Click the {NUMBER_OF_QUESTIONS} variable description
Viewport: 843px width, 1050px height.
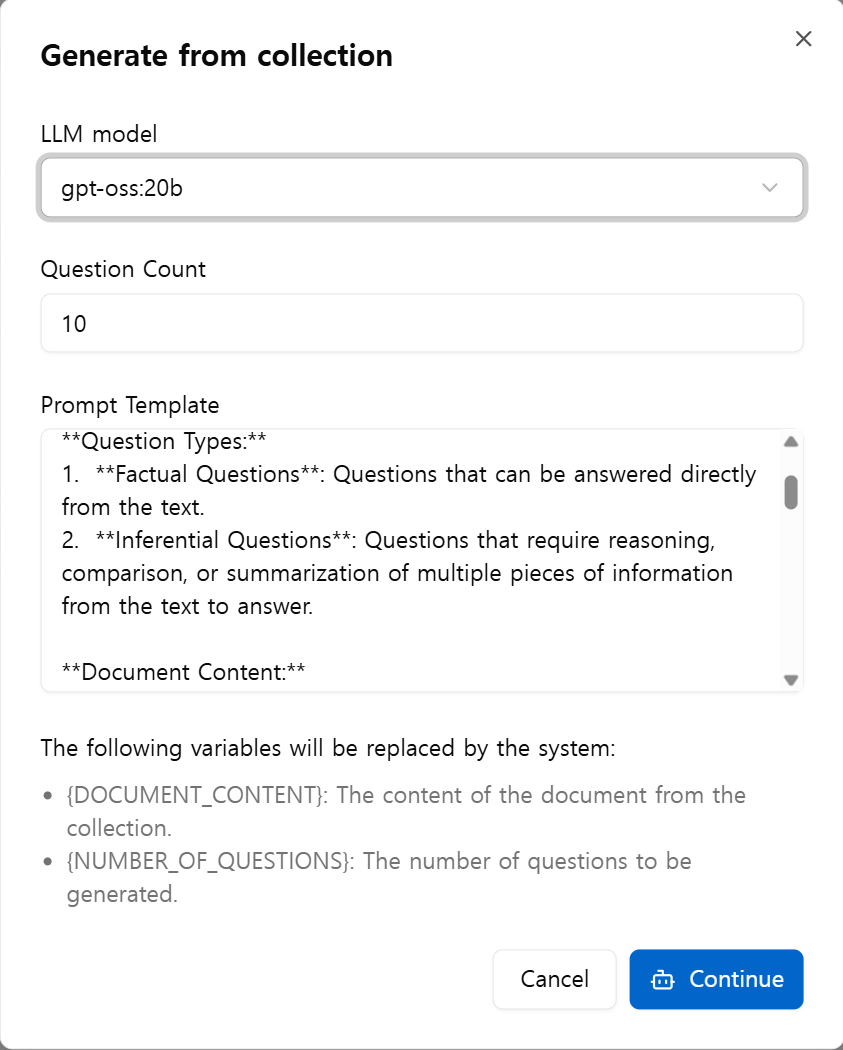(379, 877)
